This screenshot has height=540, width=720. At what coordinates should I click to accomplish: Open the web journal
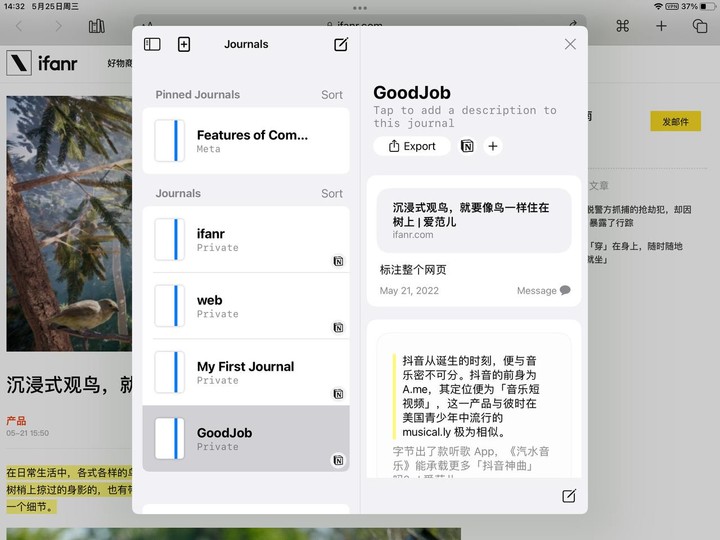coord(246,306)
